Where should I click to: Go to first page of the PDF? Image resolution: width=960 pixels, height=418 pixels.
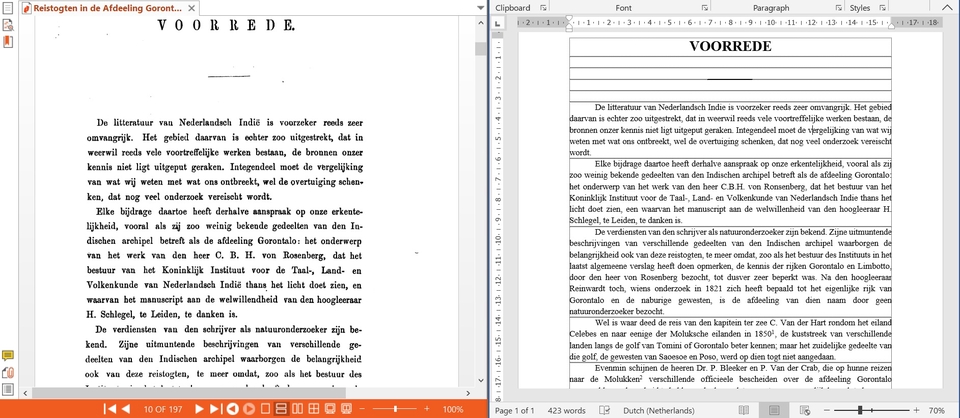coord(110,409)
